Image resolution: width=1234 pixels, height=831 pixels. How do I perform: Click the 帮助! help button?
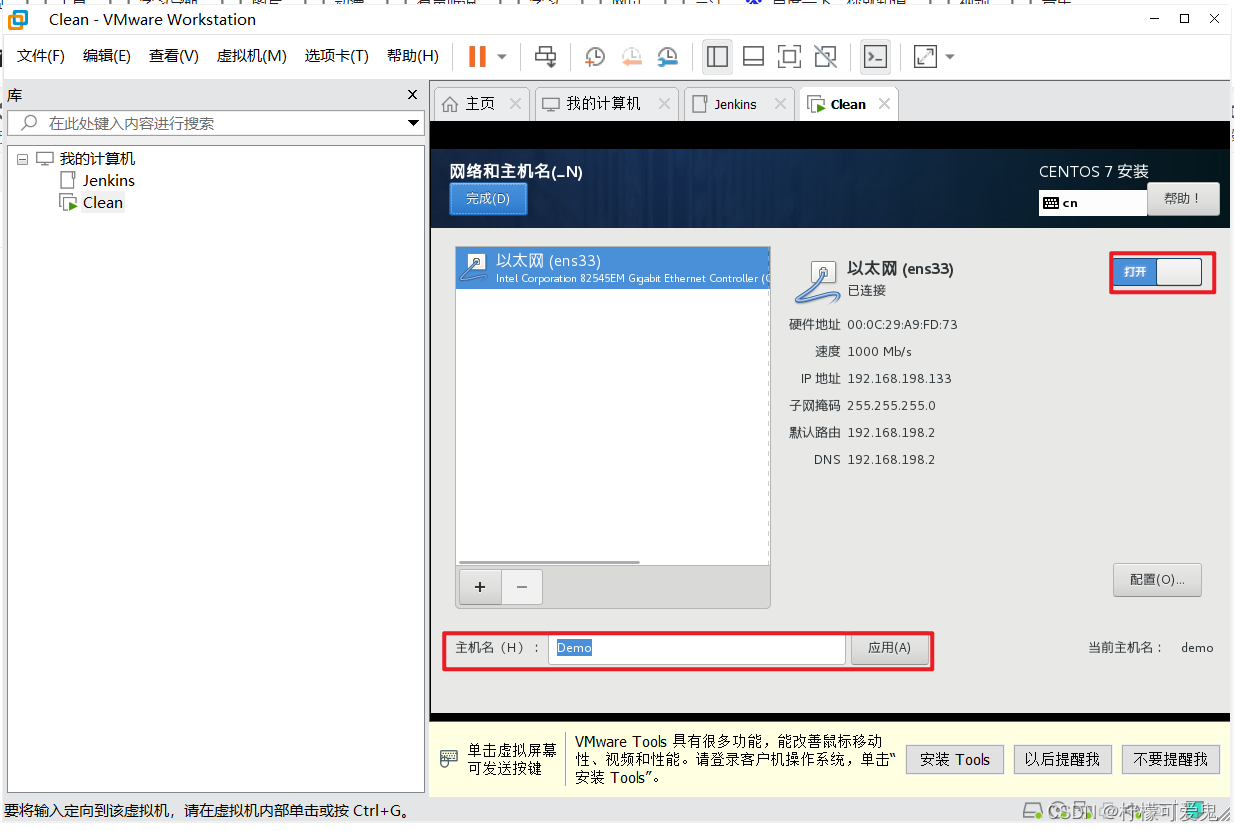[1184, 198]
